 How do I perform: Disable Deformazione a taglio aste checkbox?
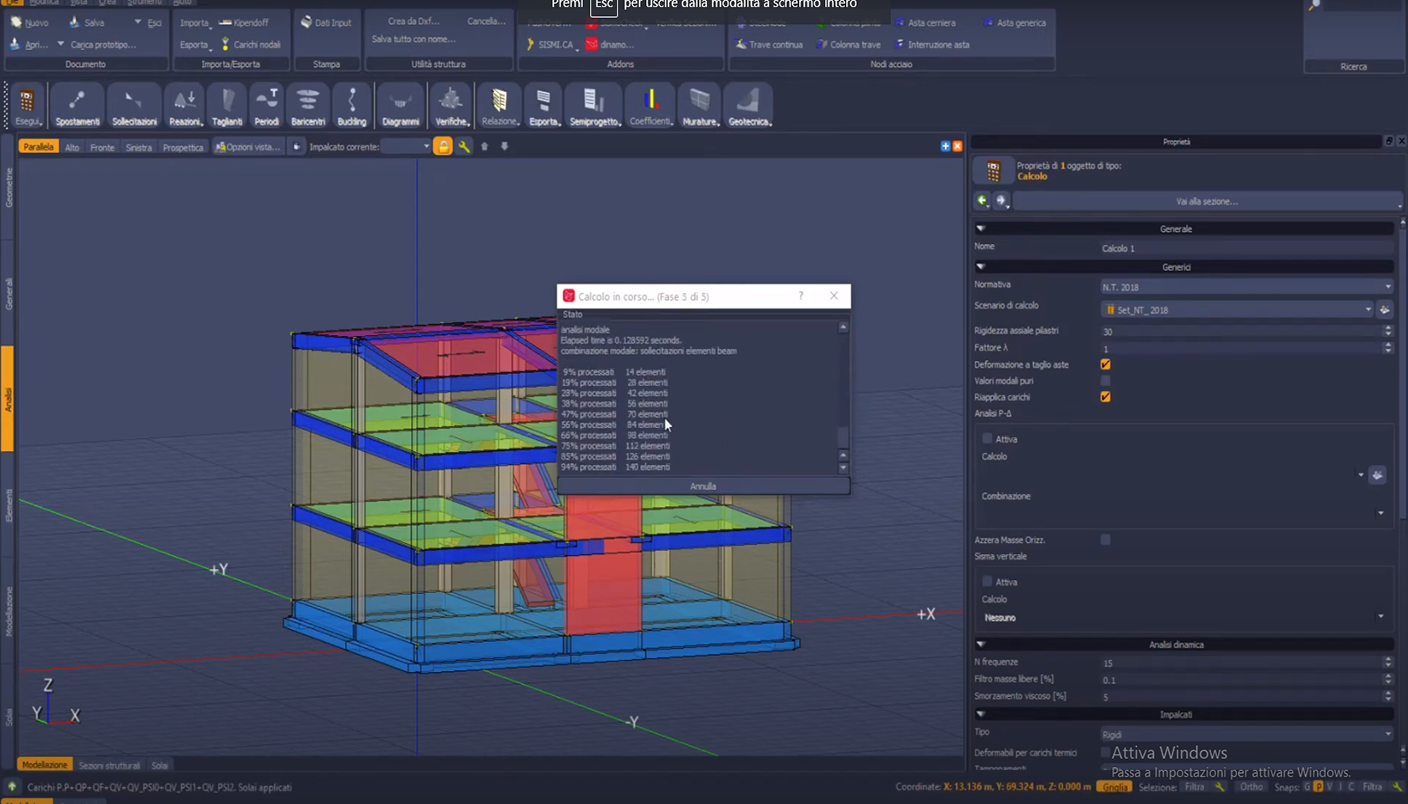1105,365
